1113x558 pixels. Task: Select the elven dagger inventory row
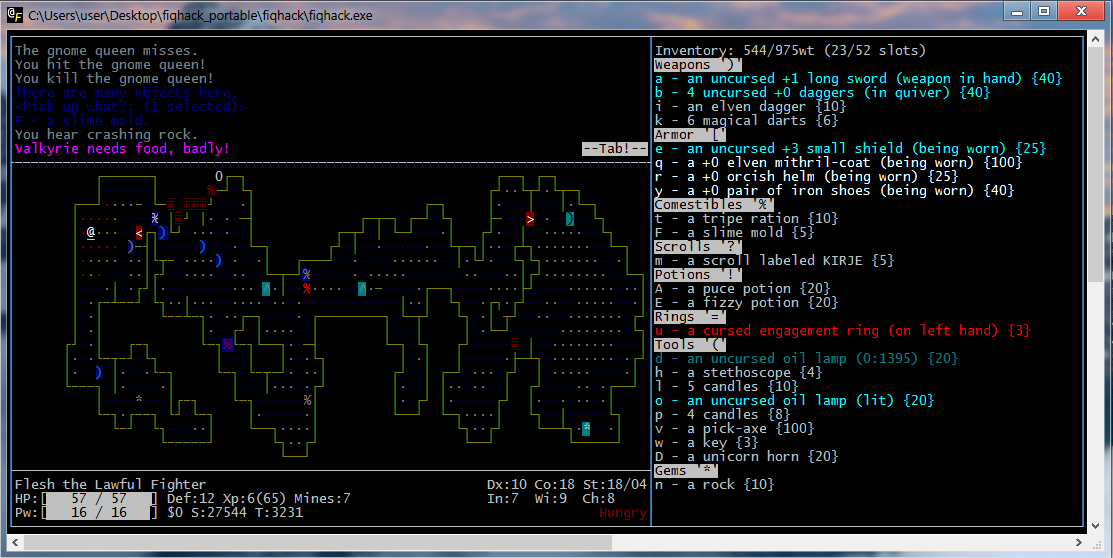750,106
